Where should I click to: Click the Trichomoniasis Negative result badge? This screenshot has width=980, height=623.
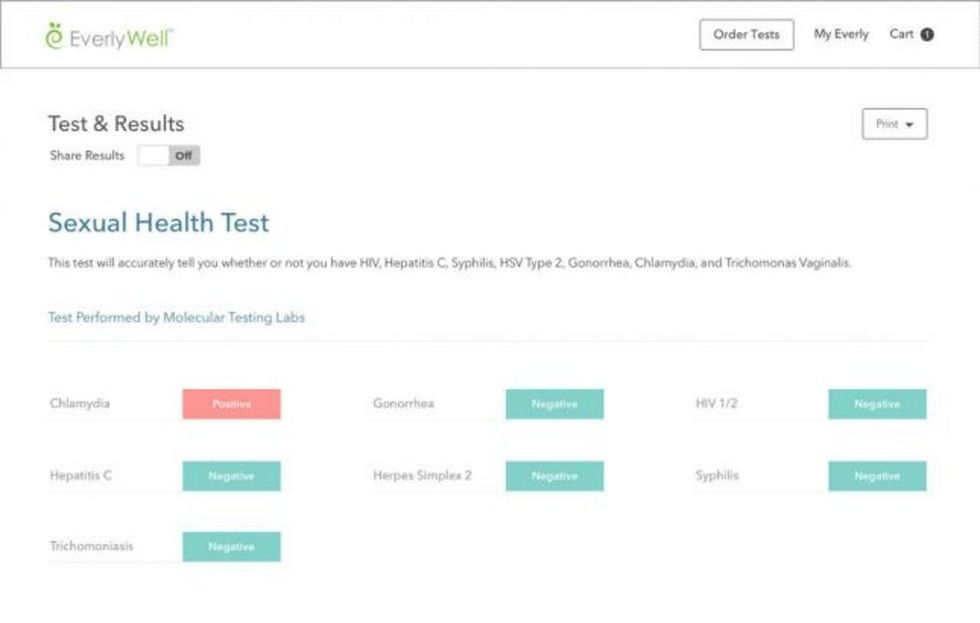click(231, 547)
